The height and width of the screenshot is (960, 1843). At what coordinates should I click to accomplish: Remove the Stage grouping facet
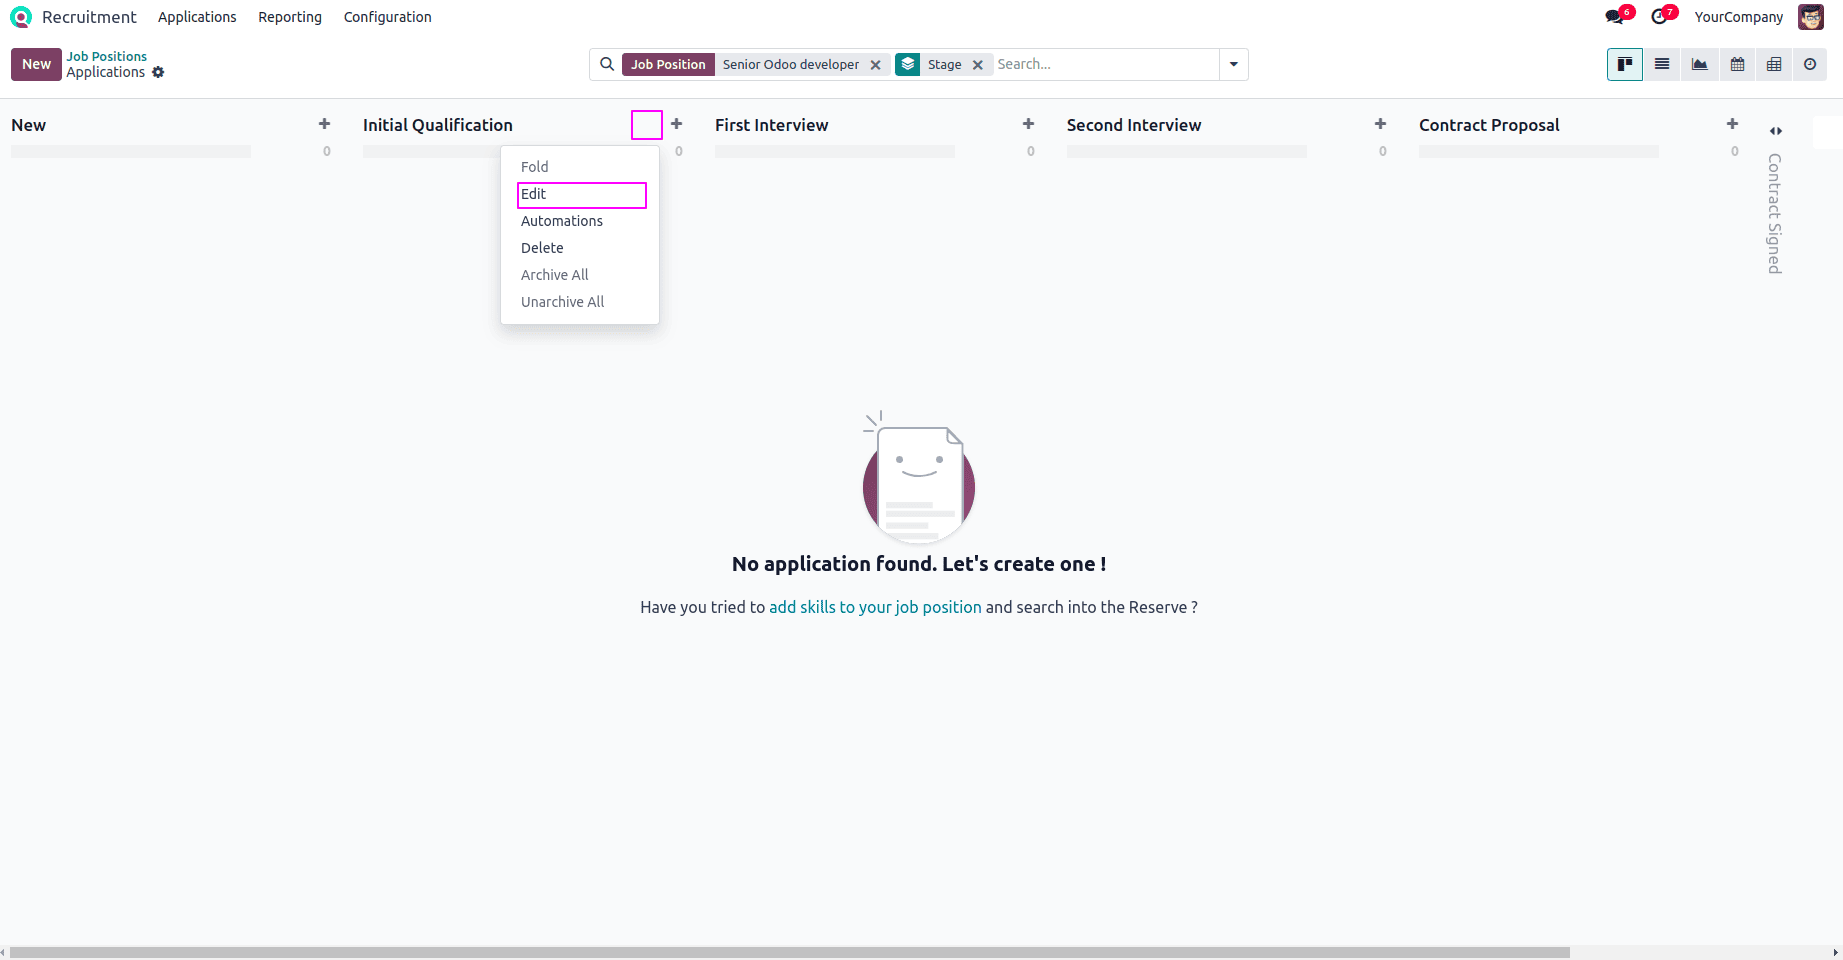[x=978, y=65]
